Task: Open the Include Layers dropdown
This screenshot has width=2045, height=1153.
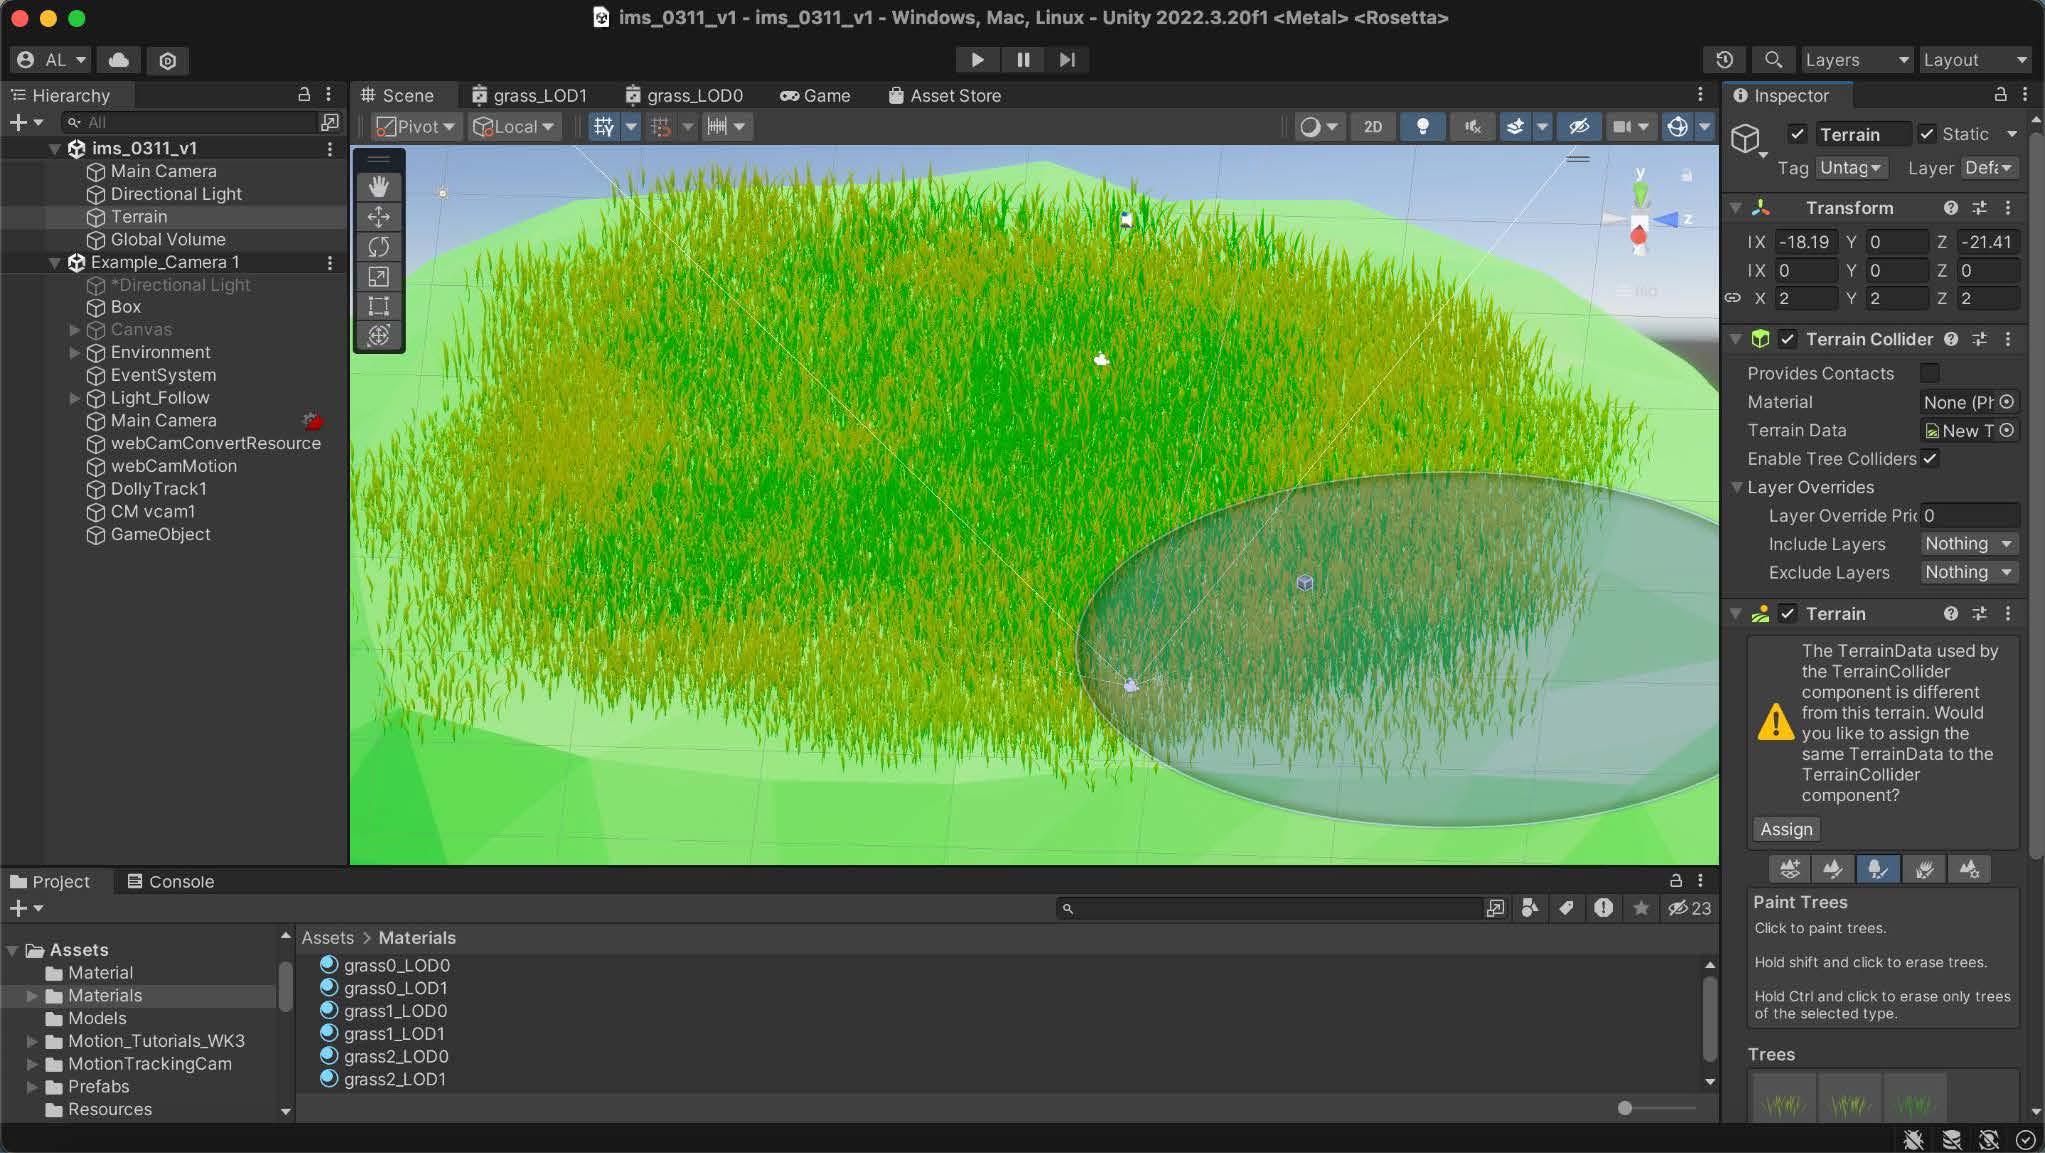Action: click(1968, 544)
